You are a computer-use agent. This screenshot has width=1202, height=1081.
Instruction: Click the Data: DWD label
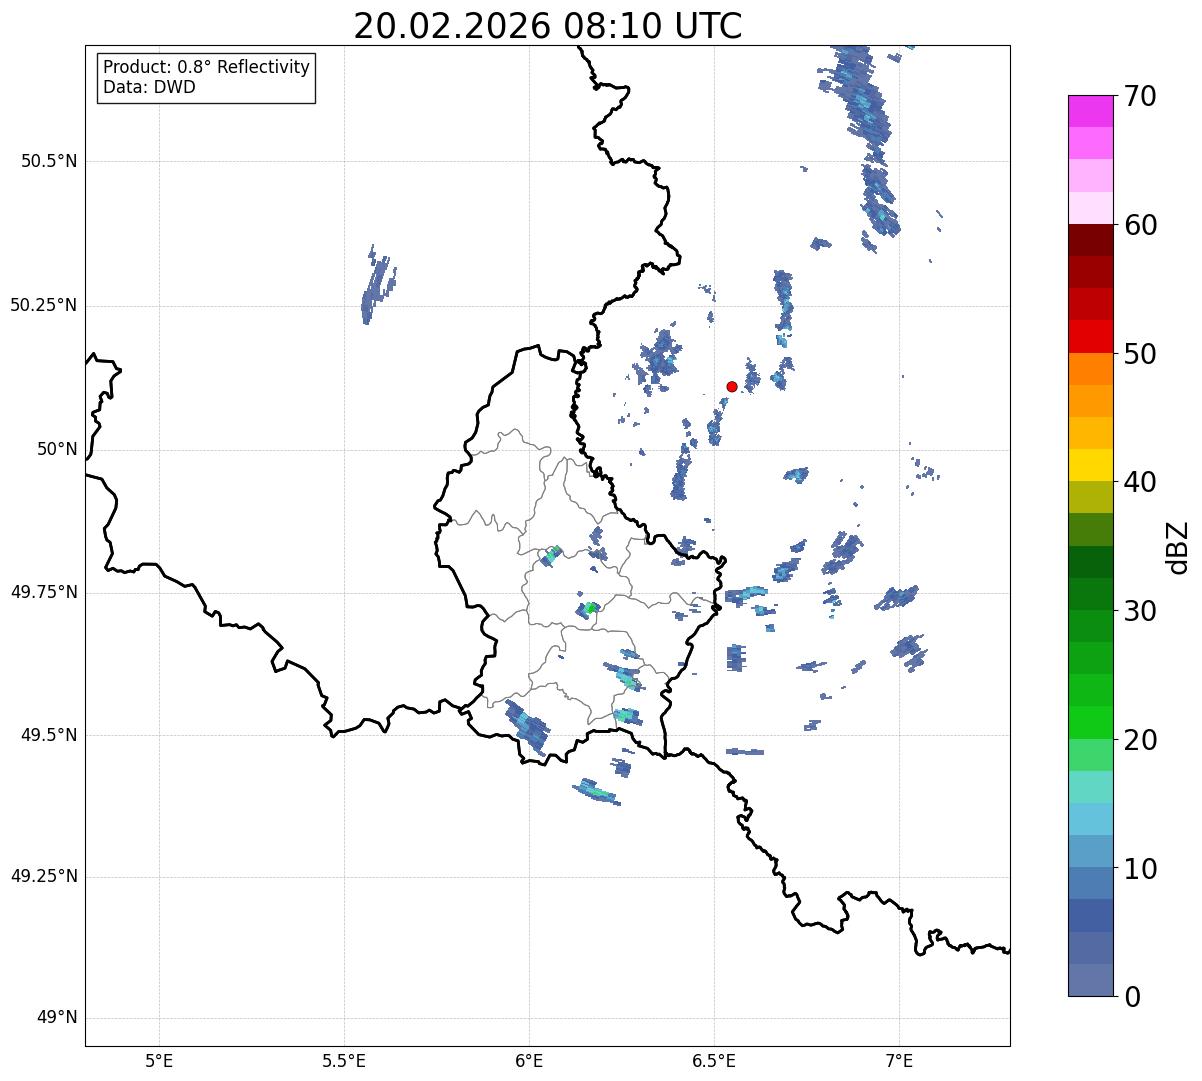[149, 87]
